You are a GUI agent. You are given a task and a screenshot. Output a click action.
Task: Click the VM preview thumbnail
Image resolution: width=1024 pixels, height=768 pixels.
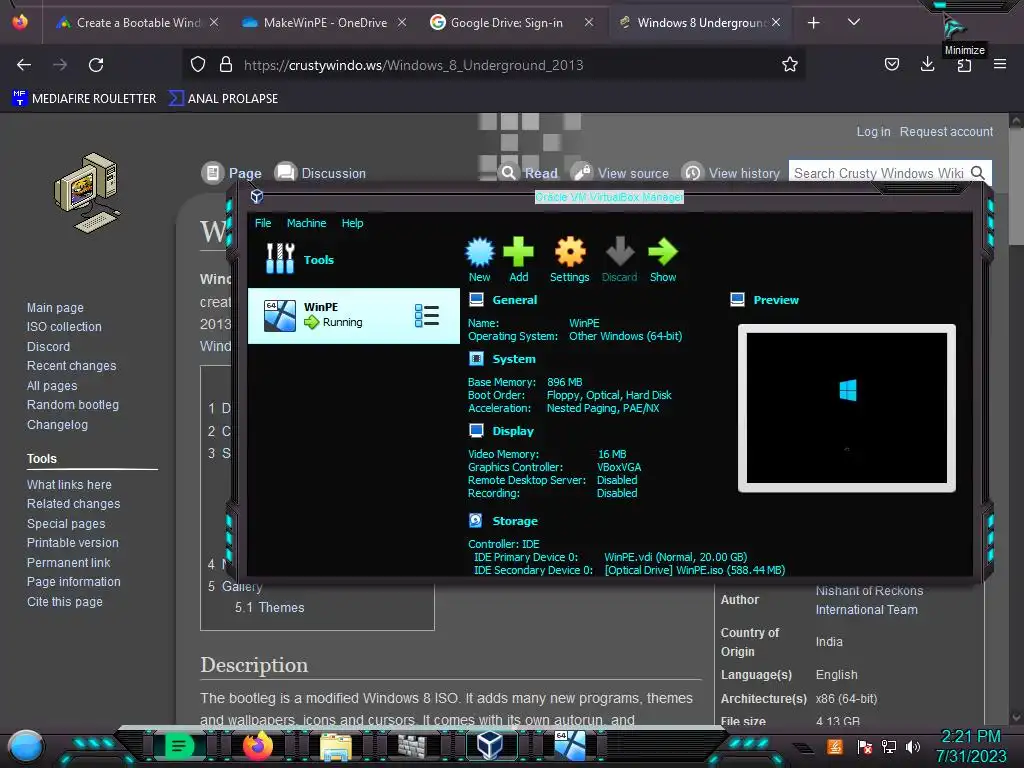(847, 408)
